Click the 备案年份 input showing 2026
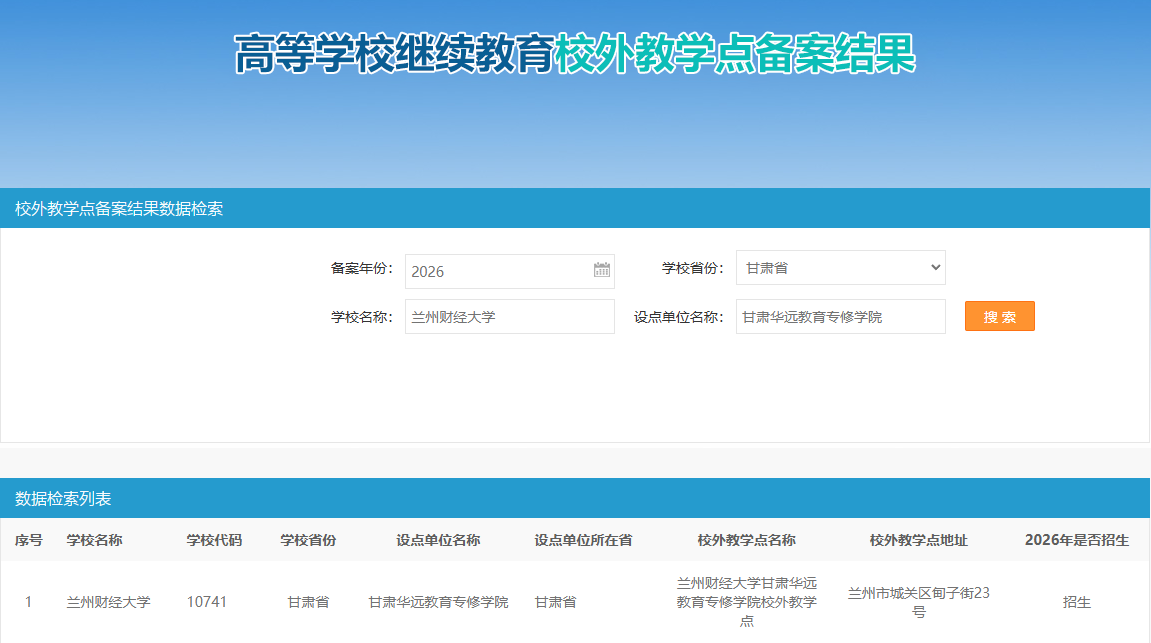 click(509, 271)
